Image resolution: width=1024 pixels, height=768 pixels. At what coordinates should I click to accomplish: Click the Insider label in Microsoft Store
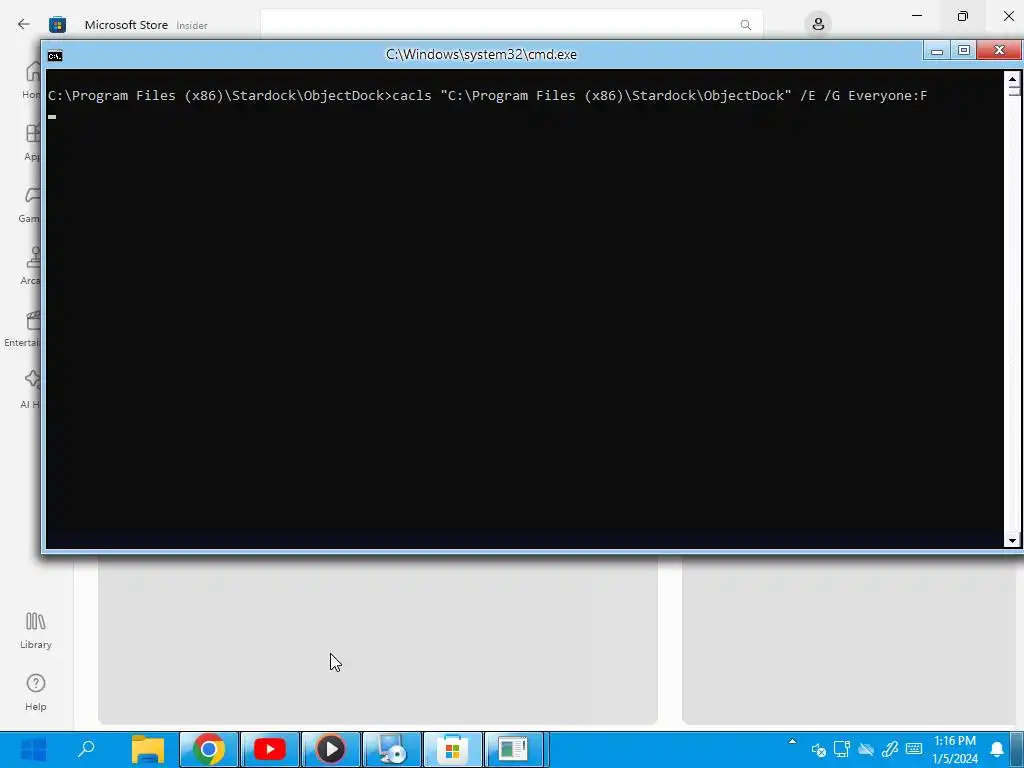pos(192,25)
